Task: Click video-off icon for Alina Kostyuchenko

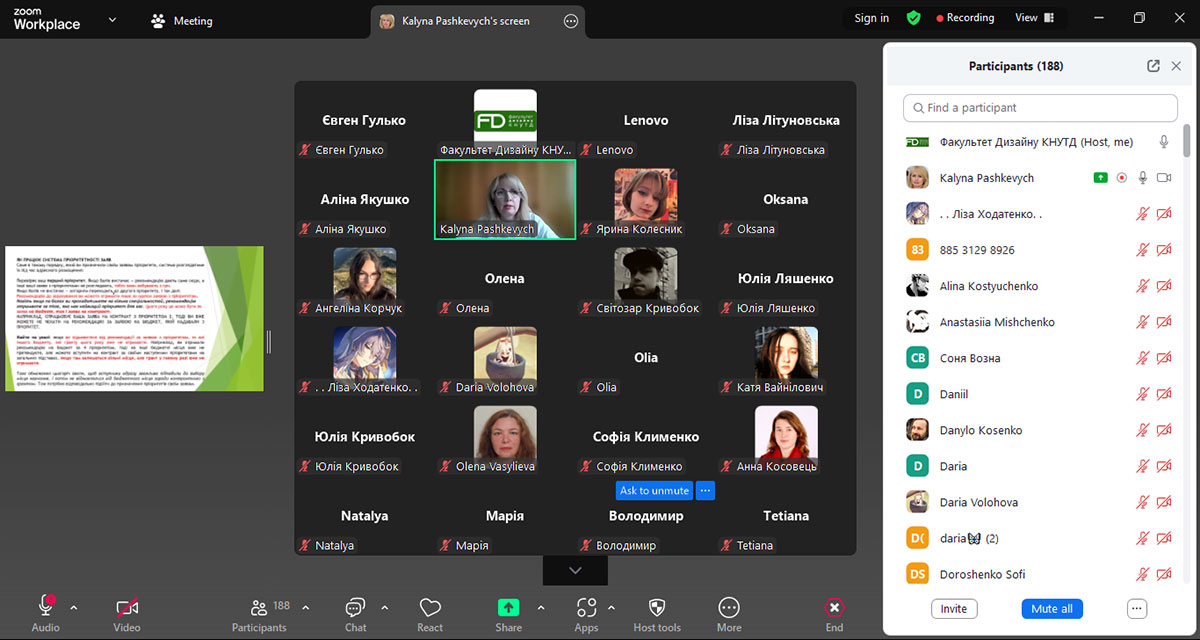Action: (1164, 286)
